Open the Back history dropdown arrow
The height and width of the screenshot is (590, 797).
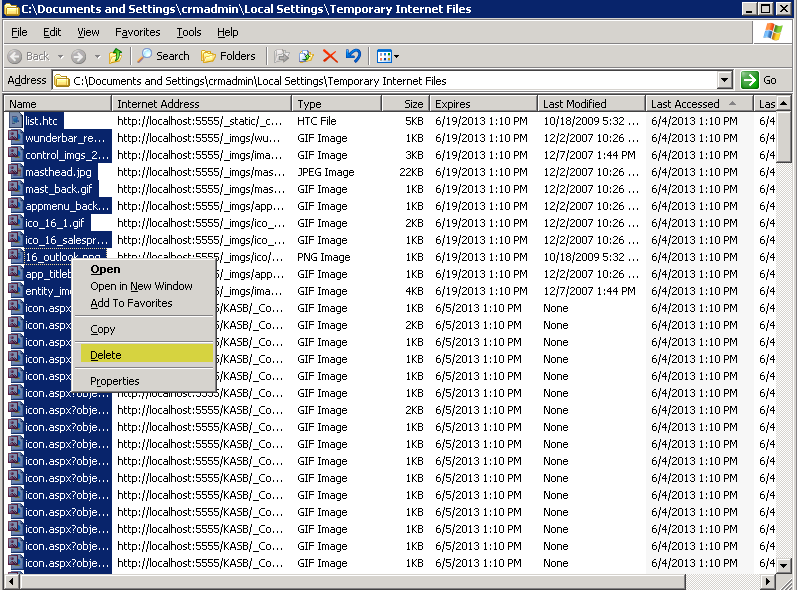click(60, 56)
